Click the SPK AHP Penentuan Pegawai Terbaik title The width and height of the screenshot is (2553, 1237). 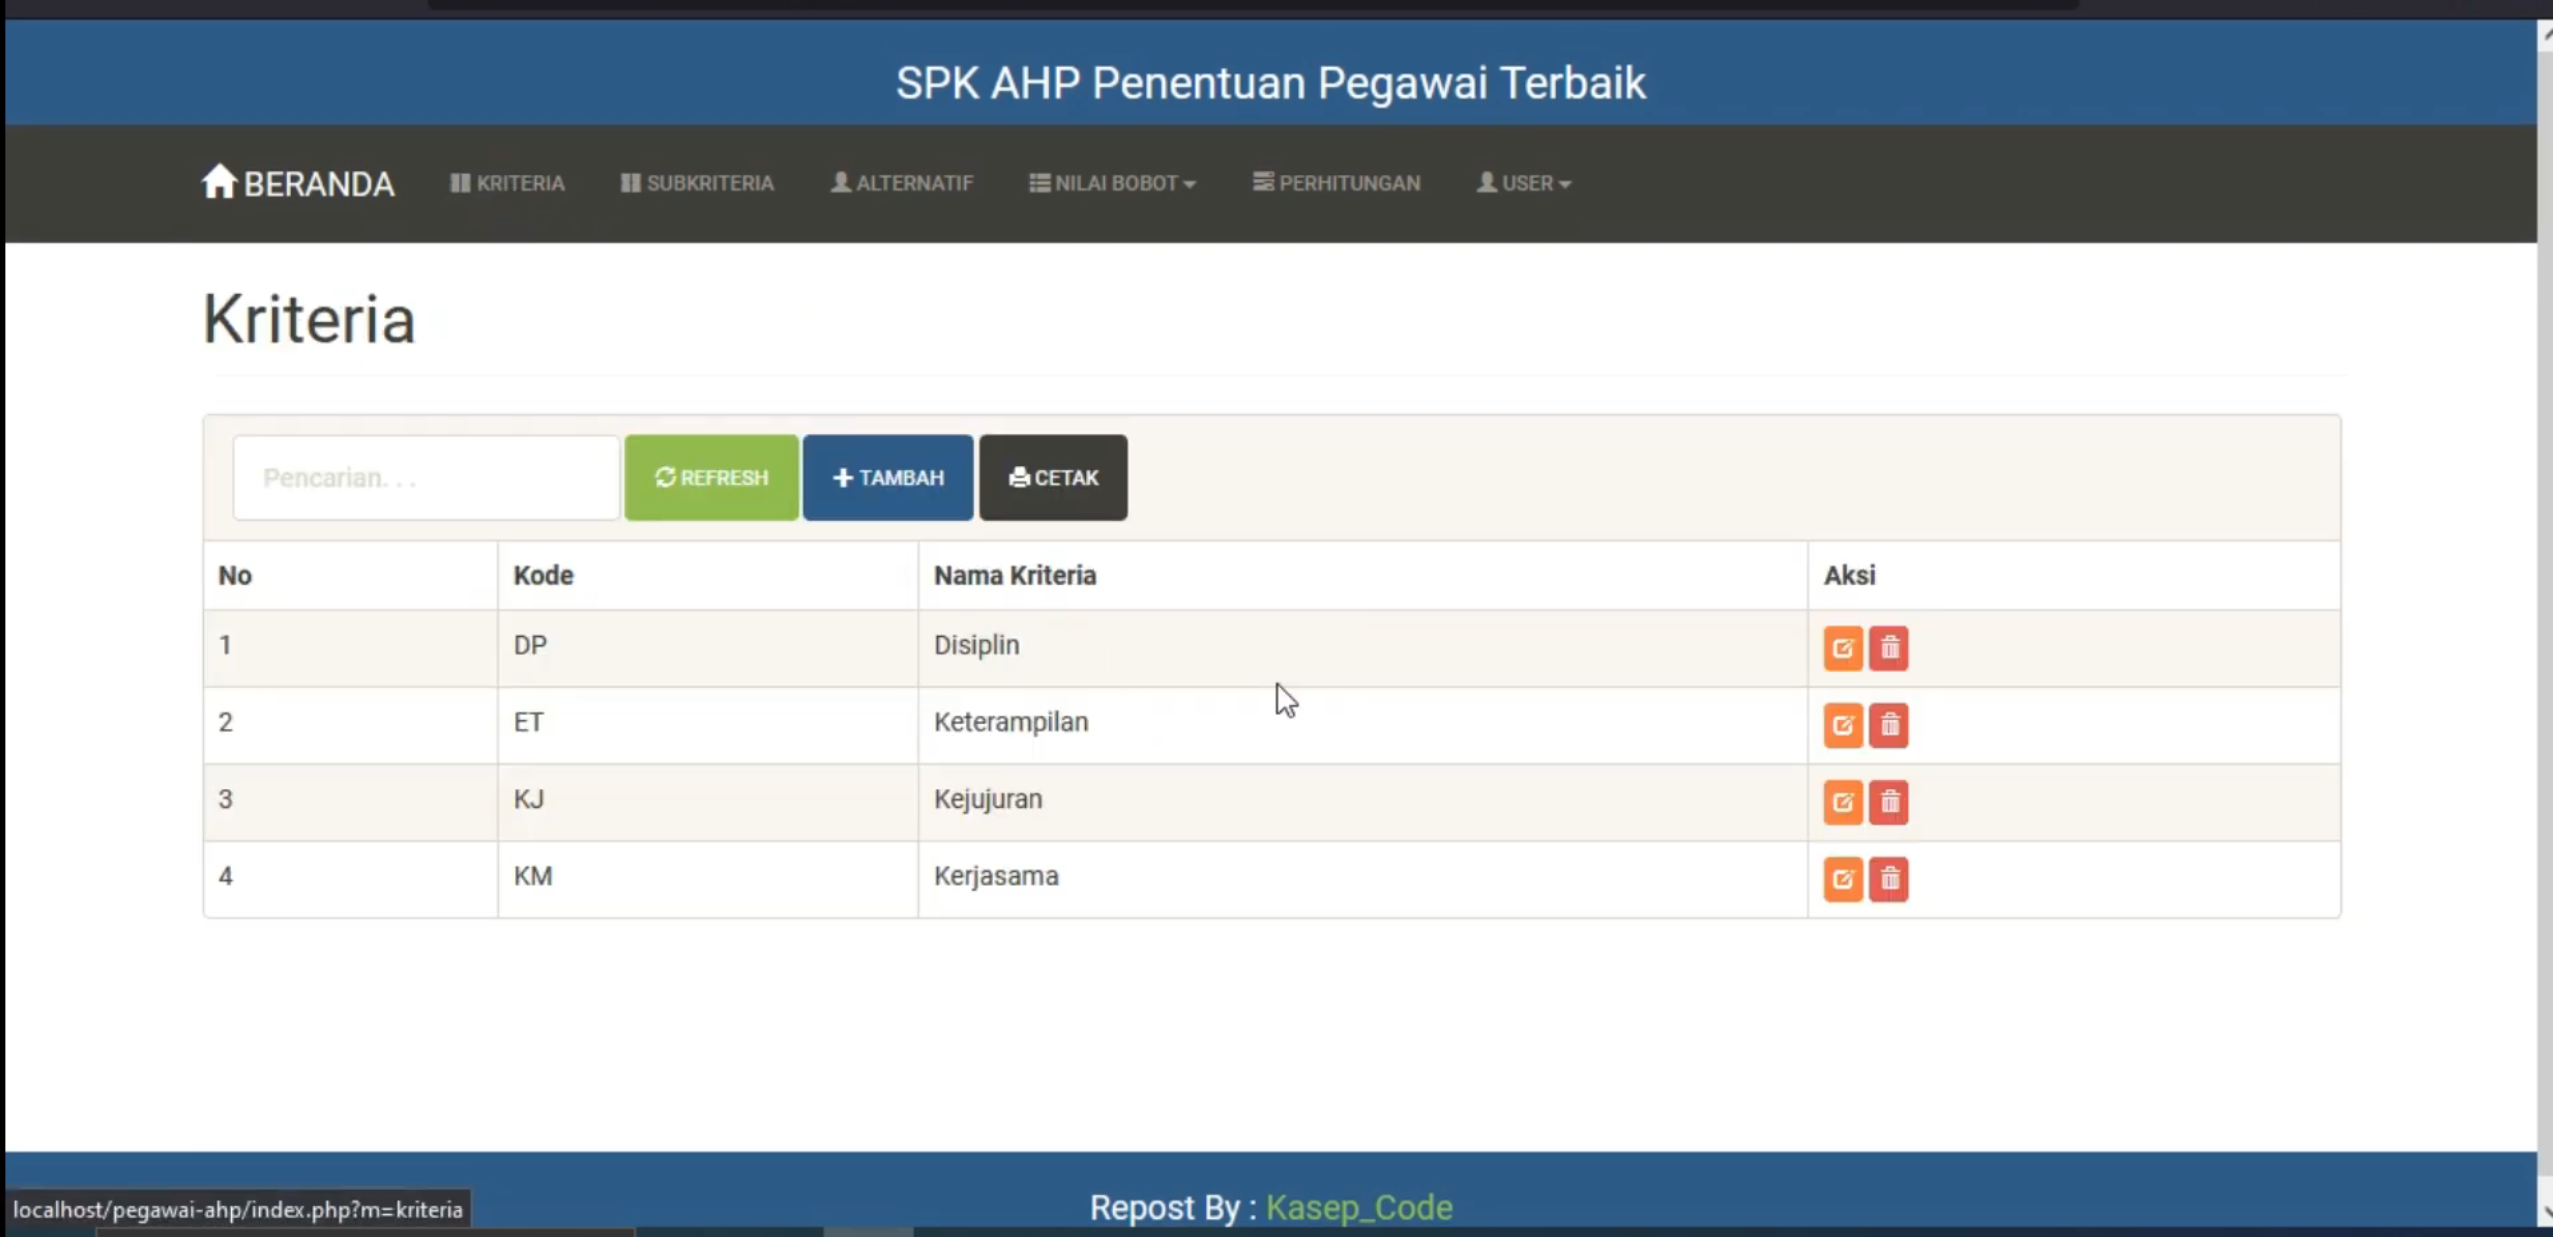point(1270,82)
